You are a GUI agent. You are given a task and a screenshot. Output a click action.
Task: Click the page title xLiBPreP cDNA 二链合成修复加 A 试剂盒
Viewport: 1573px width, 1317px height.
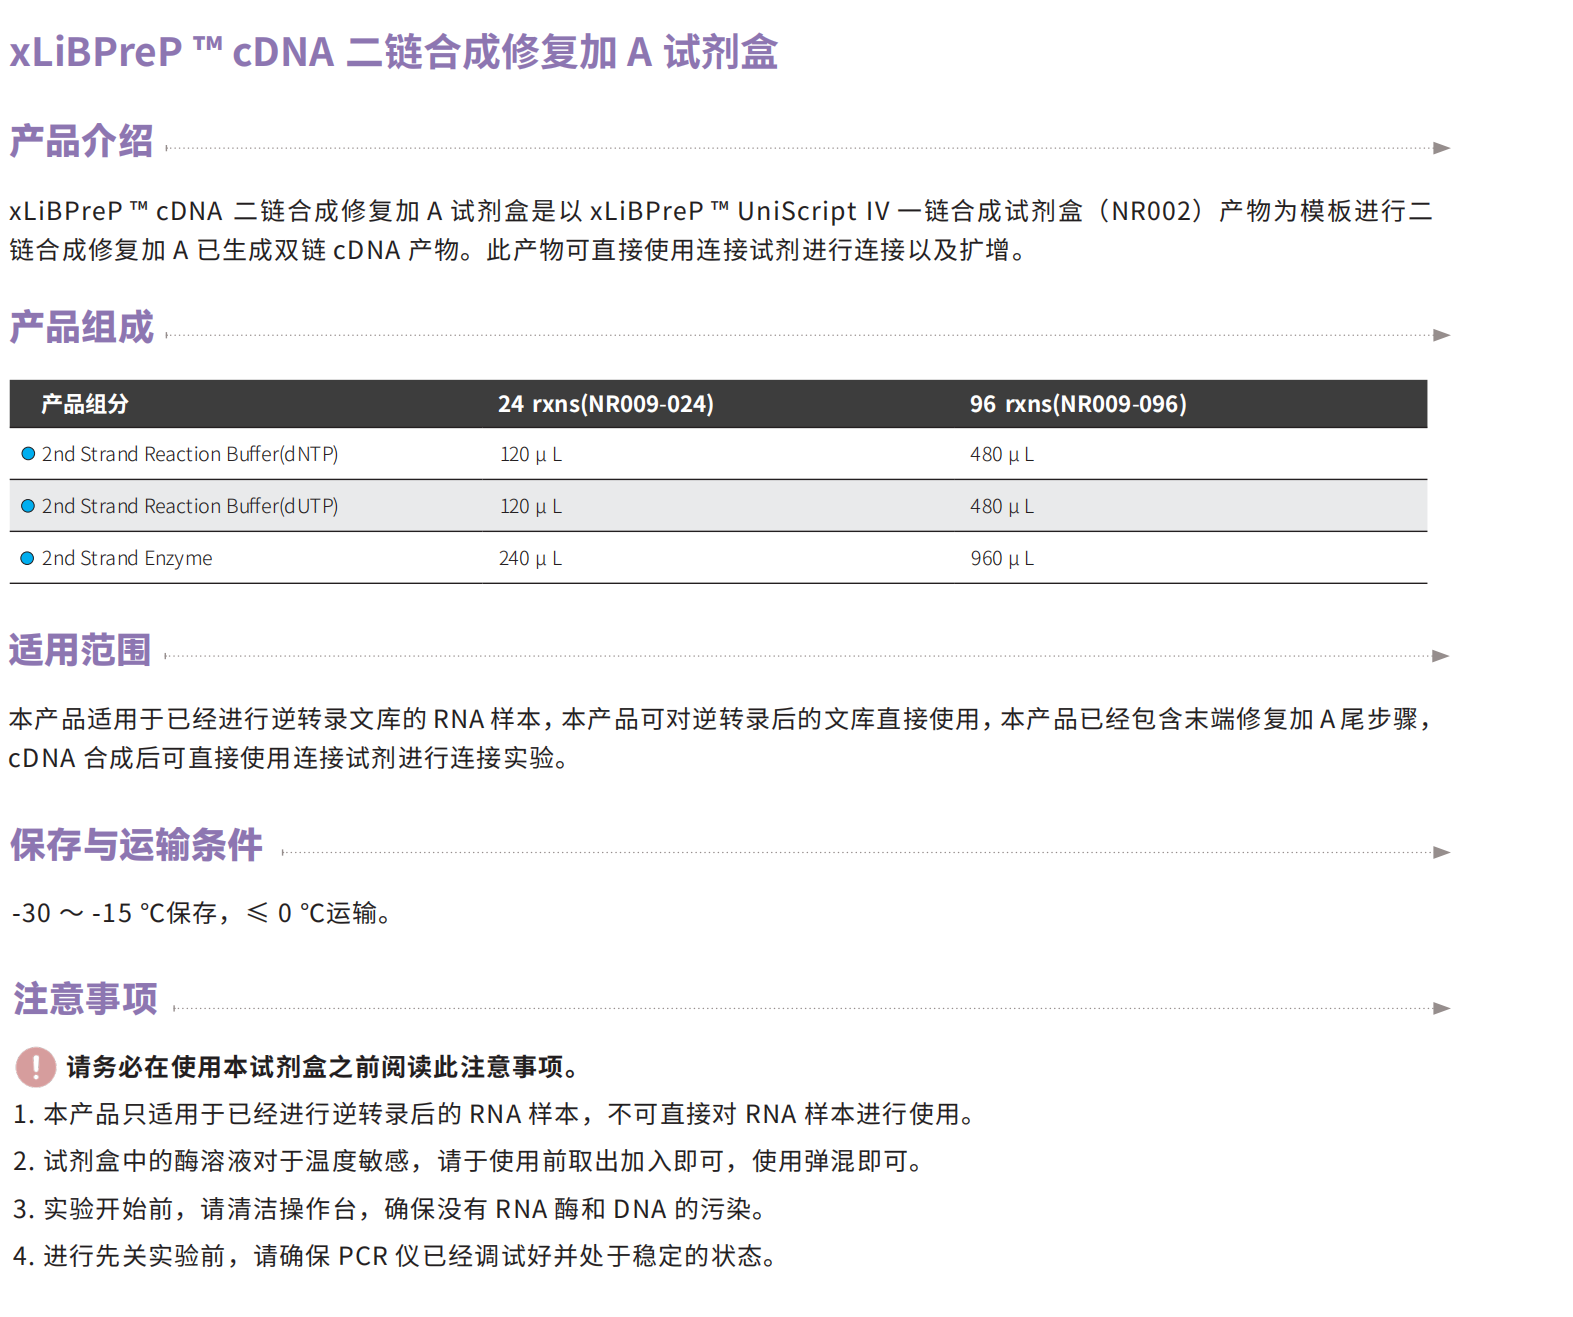click(x=394, y=52)
